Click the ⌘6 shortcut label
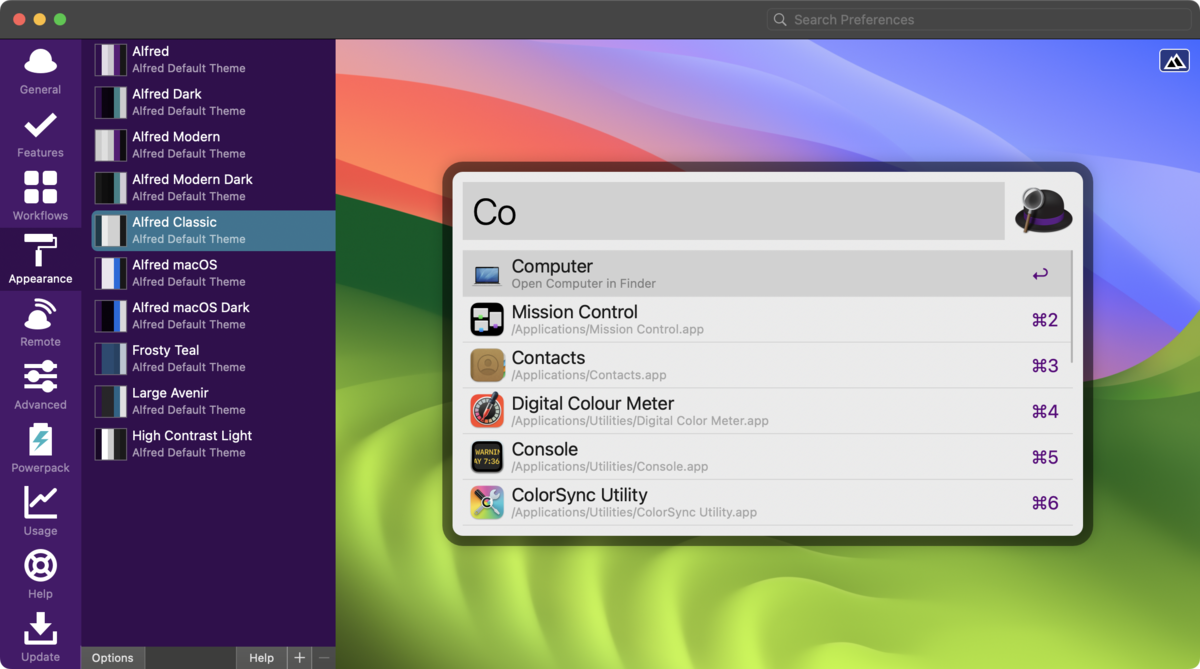Image resolution: width=1200 pixels, height=669 pixels. [1045, 503]
